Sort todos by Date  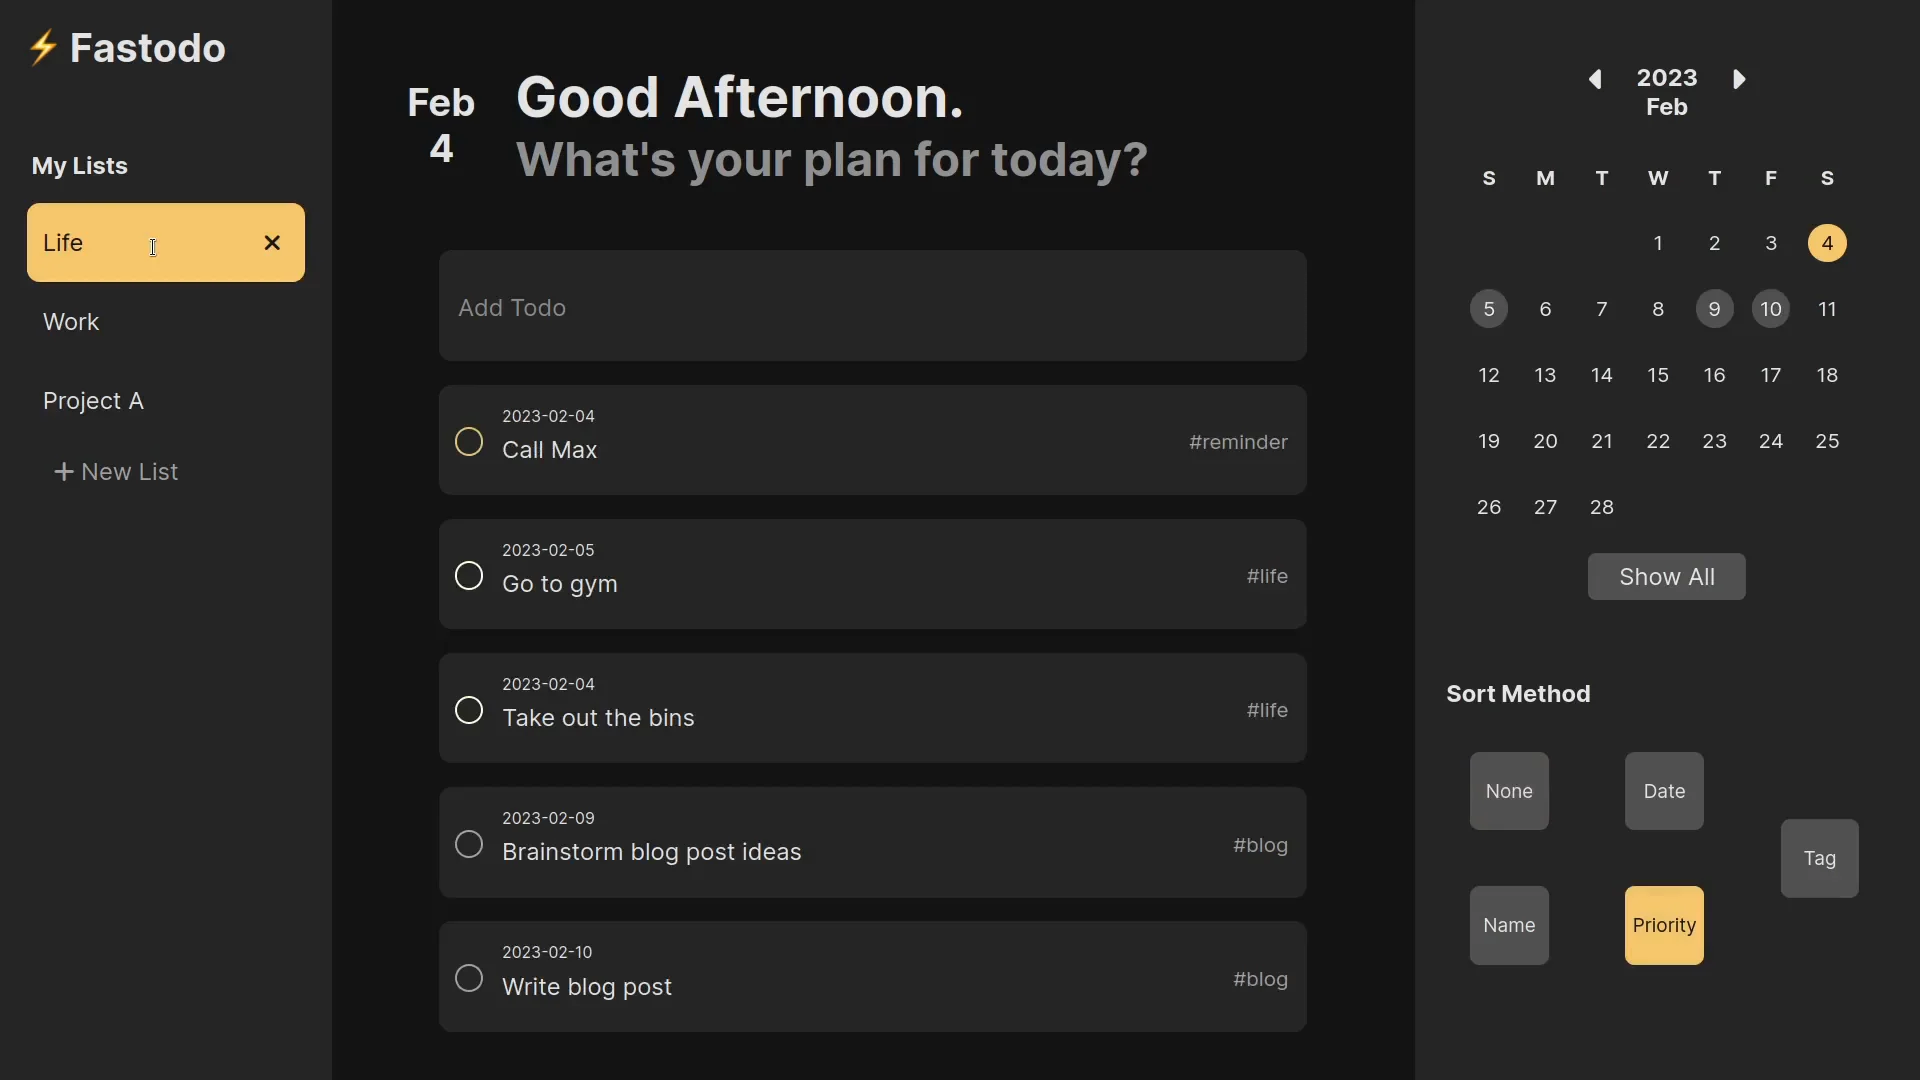click(1663, 790)
